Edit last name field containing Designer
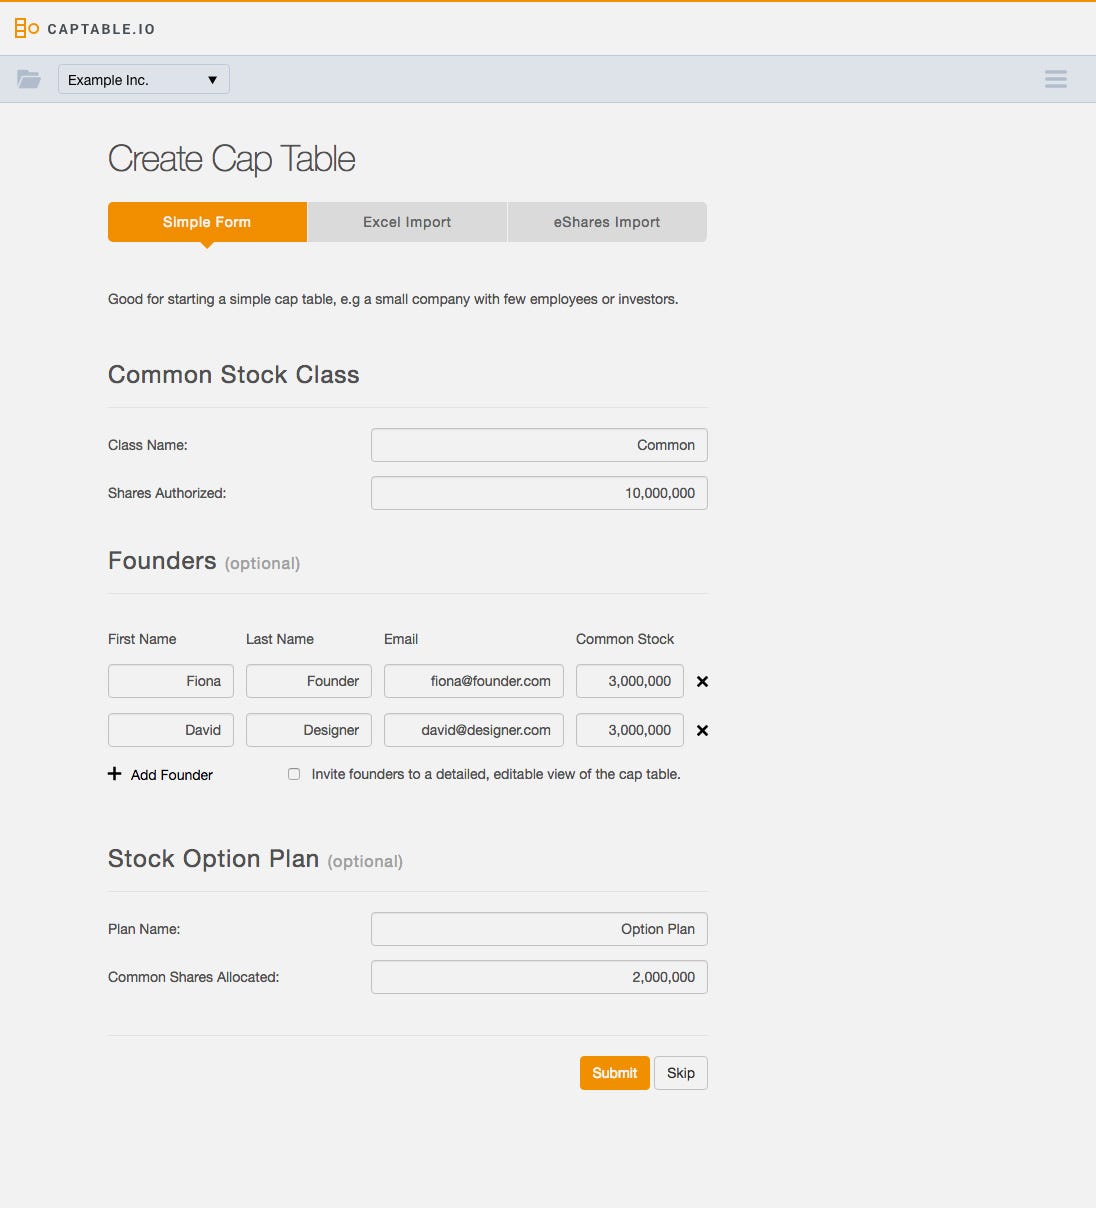This screenshot has width=1096, height=1208. [309, 730]
